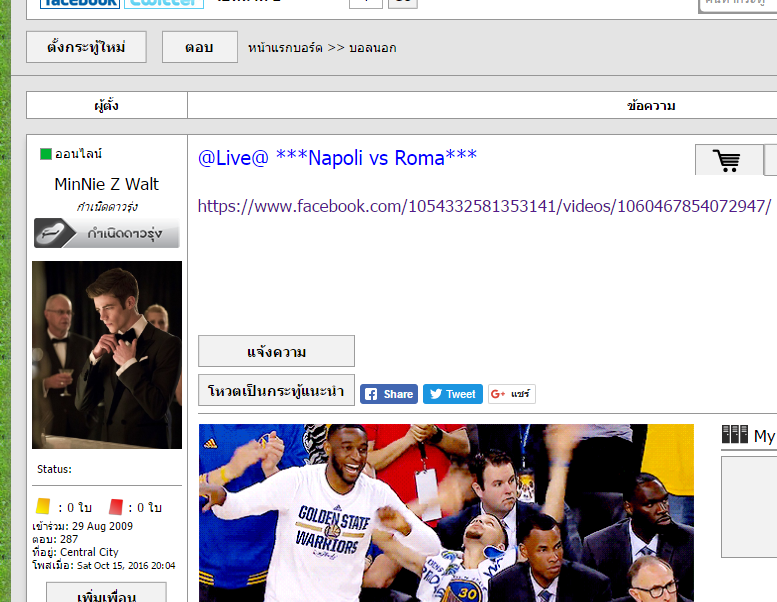Click the location text Central City
The width and height of the screenshot is (777, 602).
click(89, 552)
